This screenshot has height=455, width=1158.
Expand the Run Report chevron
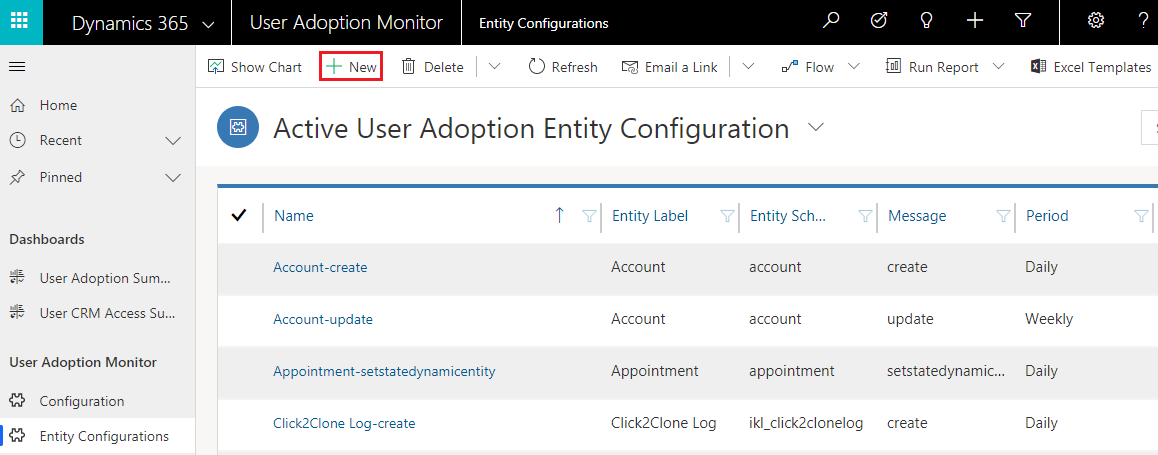(x=998, y=67)
